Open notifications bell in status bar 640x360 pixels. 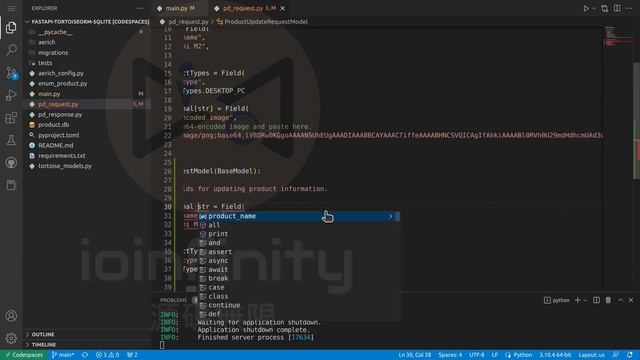click(630, 355)
